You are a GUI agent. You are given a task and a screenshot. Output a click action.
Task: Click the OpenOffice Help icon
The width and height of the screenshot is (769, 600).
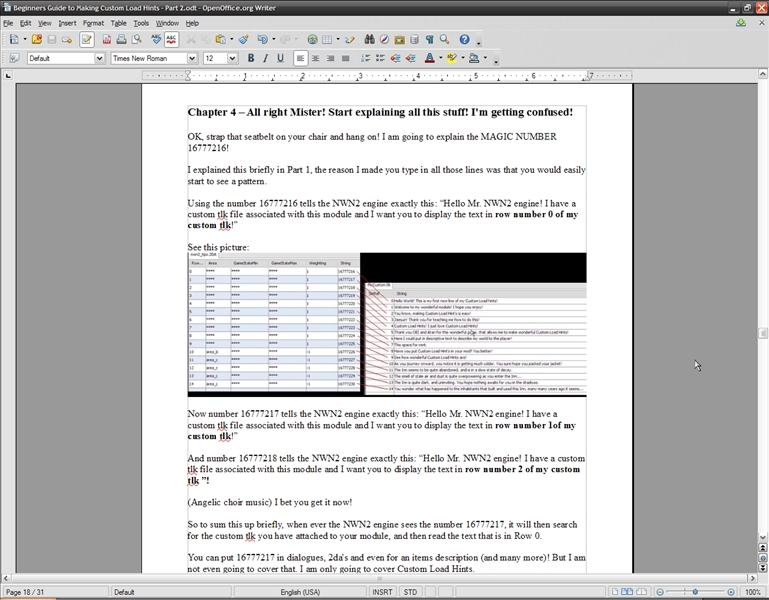pyautogui.click(x=464, y=40)
